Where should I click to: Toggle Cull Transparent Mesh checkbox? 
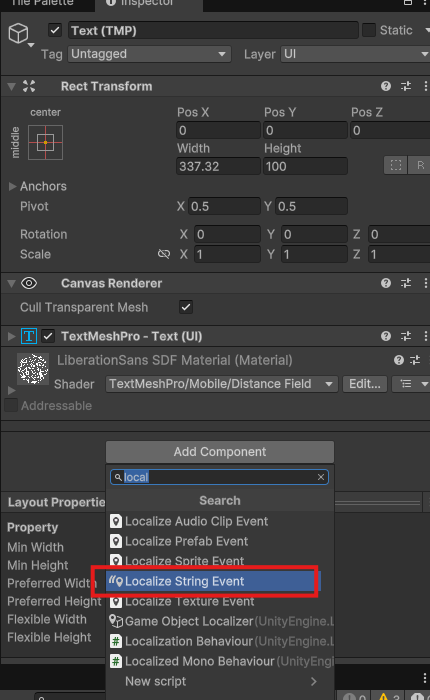[x=186, y=307]
